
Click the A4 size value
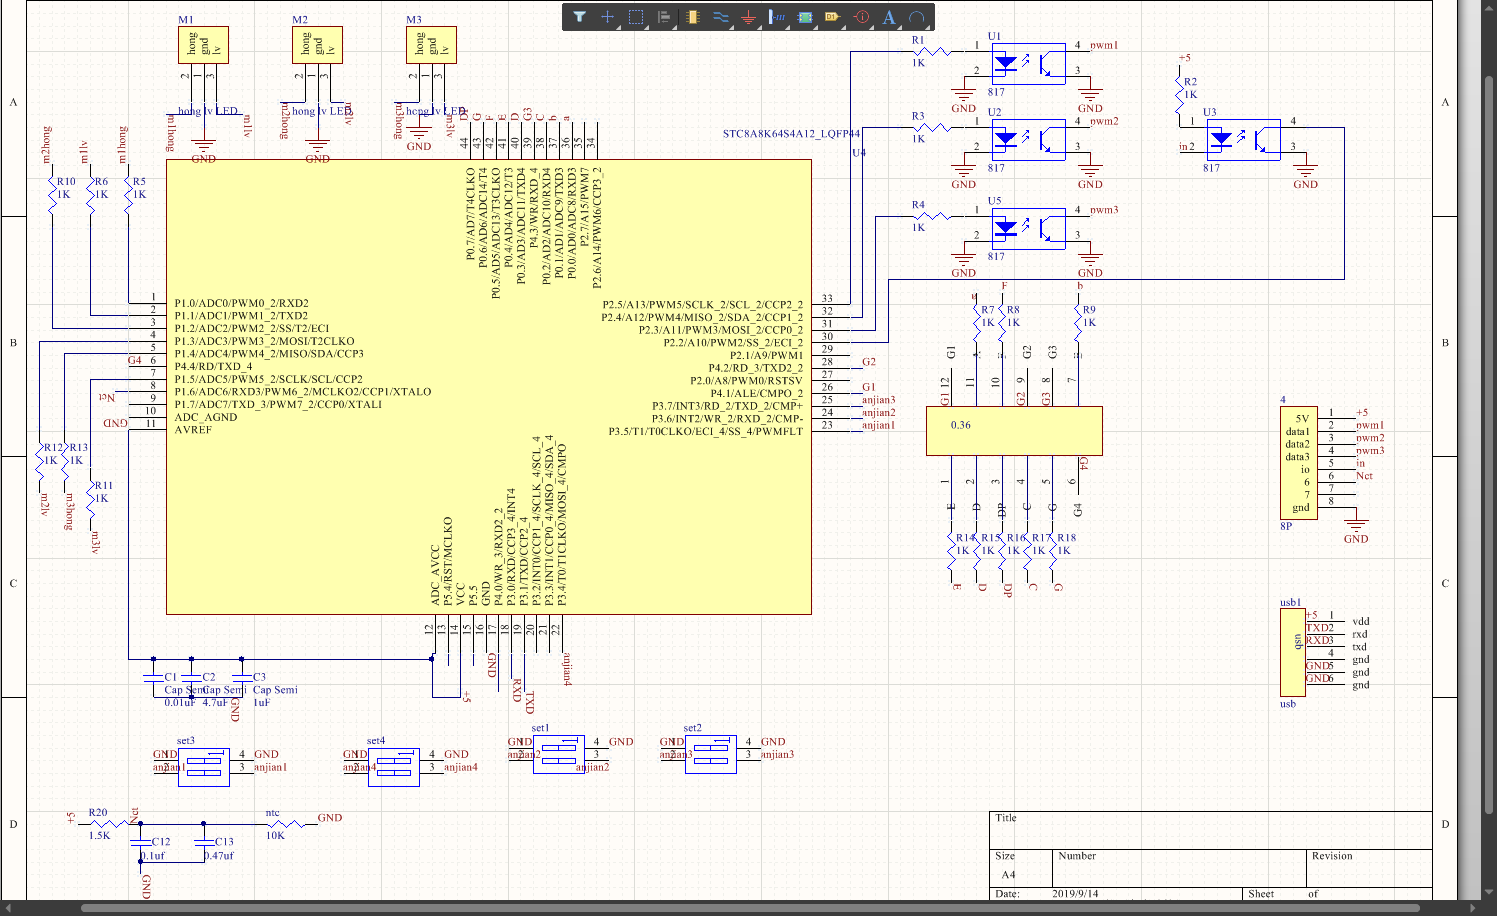[x=1008, y=875]
